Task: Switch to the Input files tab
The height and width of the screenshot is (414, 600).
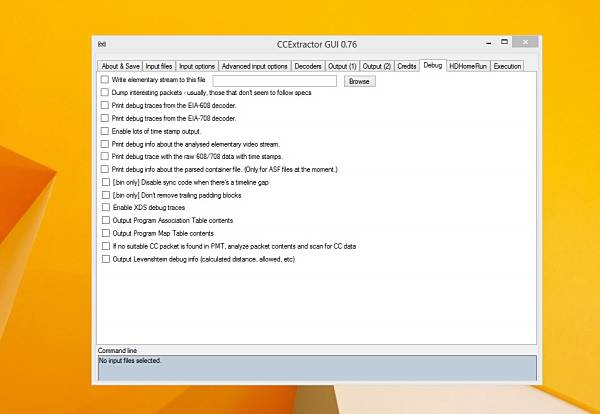Action: (159, 66)
